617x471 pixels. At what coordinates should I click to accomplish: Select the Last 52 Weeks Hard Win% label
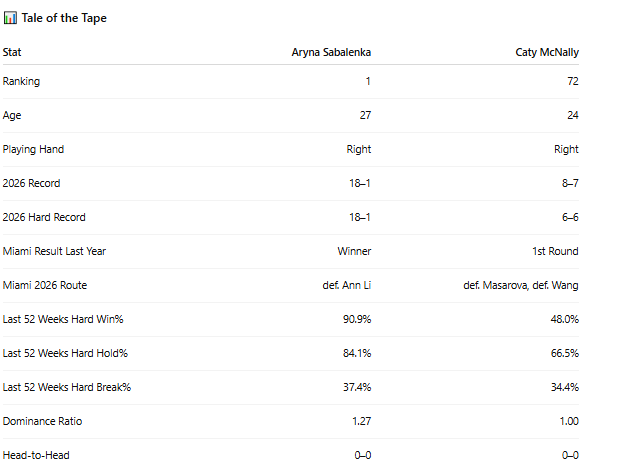(x=63, y=319)
